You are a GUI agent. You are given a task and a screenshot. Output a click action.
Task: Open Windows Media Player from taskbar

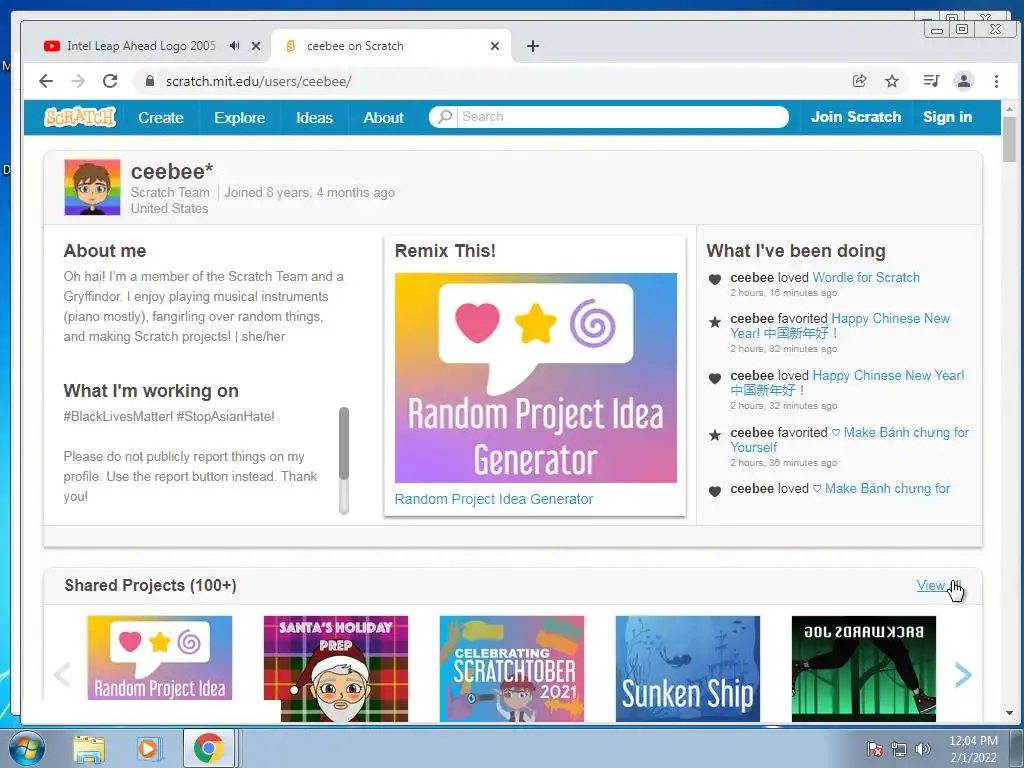[x=148, y=748]
